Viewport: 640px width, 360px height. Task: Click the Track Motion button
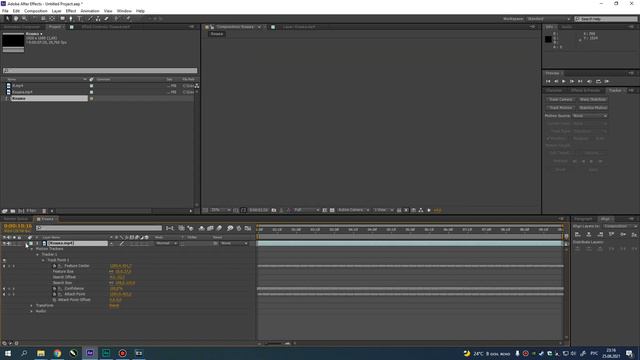click(560, 108)
